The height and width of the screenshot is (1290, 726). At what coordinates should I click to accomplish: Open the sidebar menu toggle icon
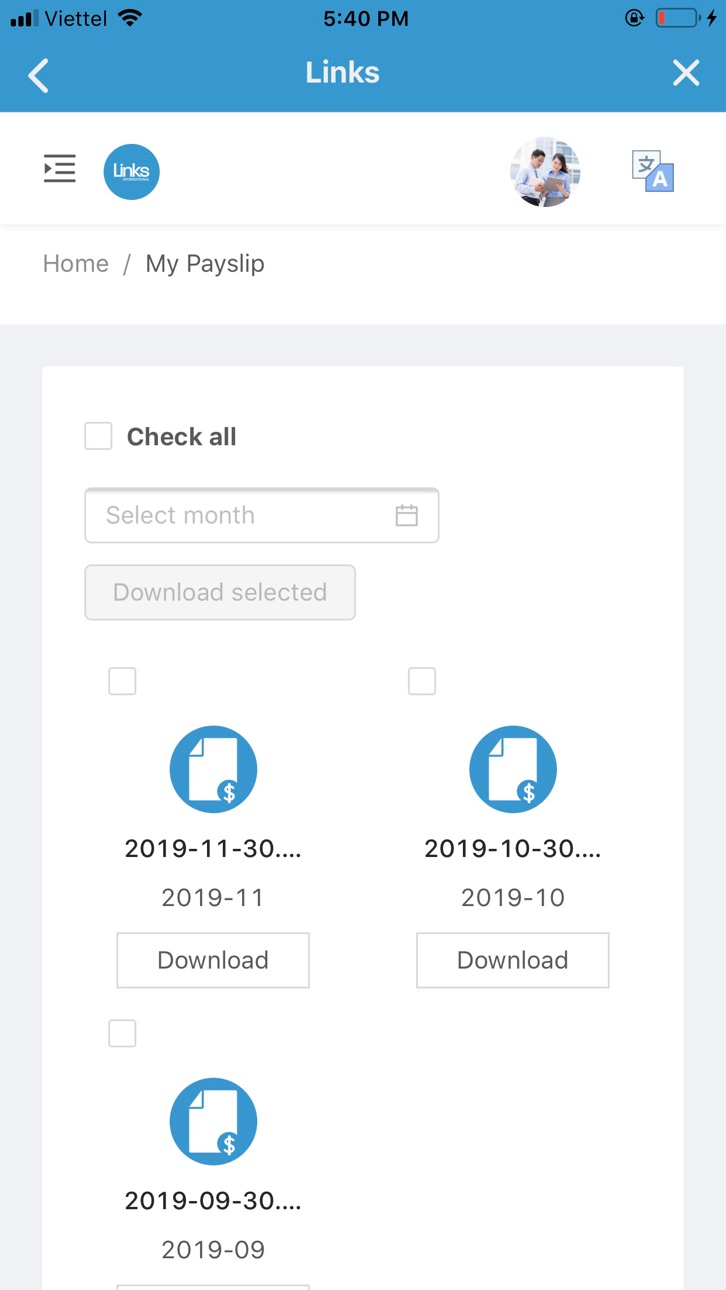pyautogui.click(x=60, y=169)
